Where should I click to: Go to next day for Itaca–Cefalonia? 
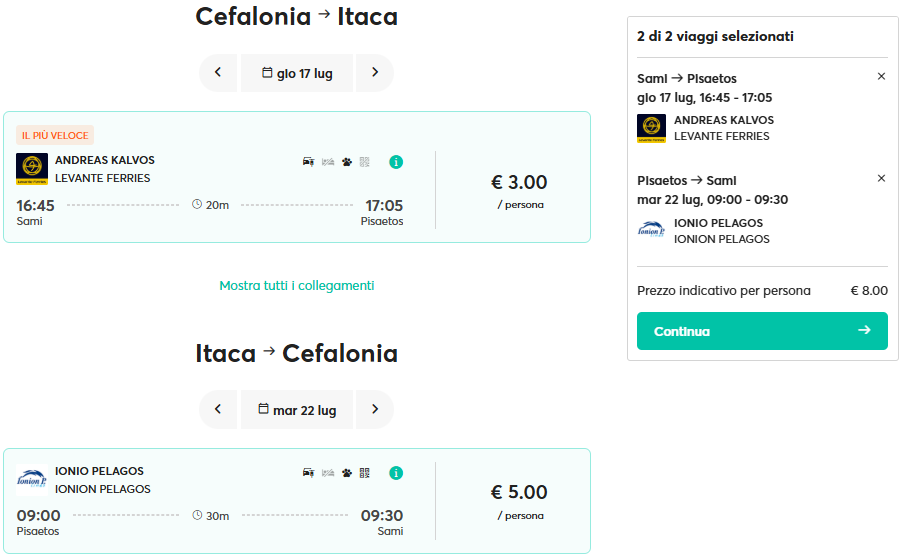tap(375, 410)
